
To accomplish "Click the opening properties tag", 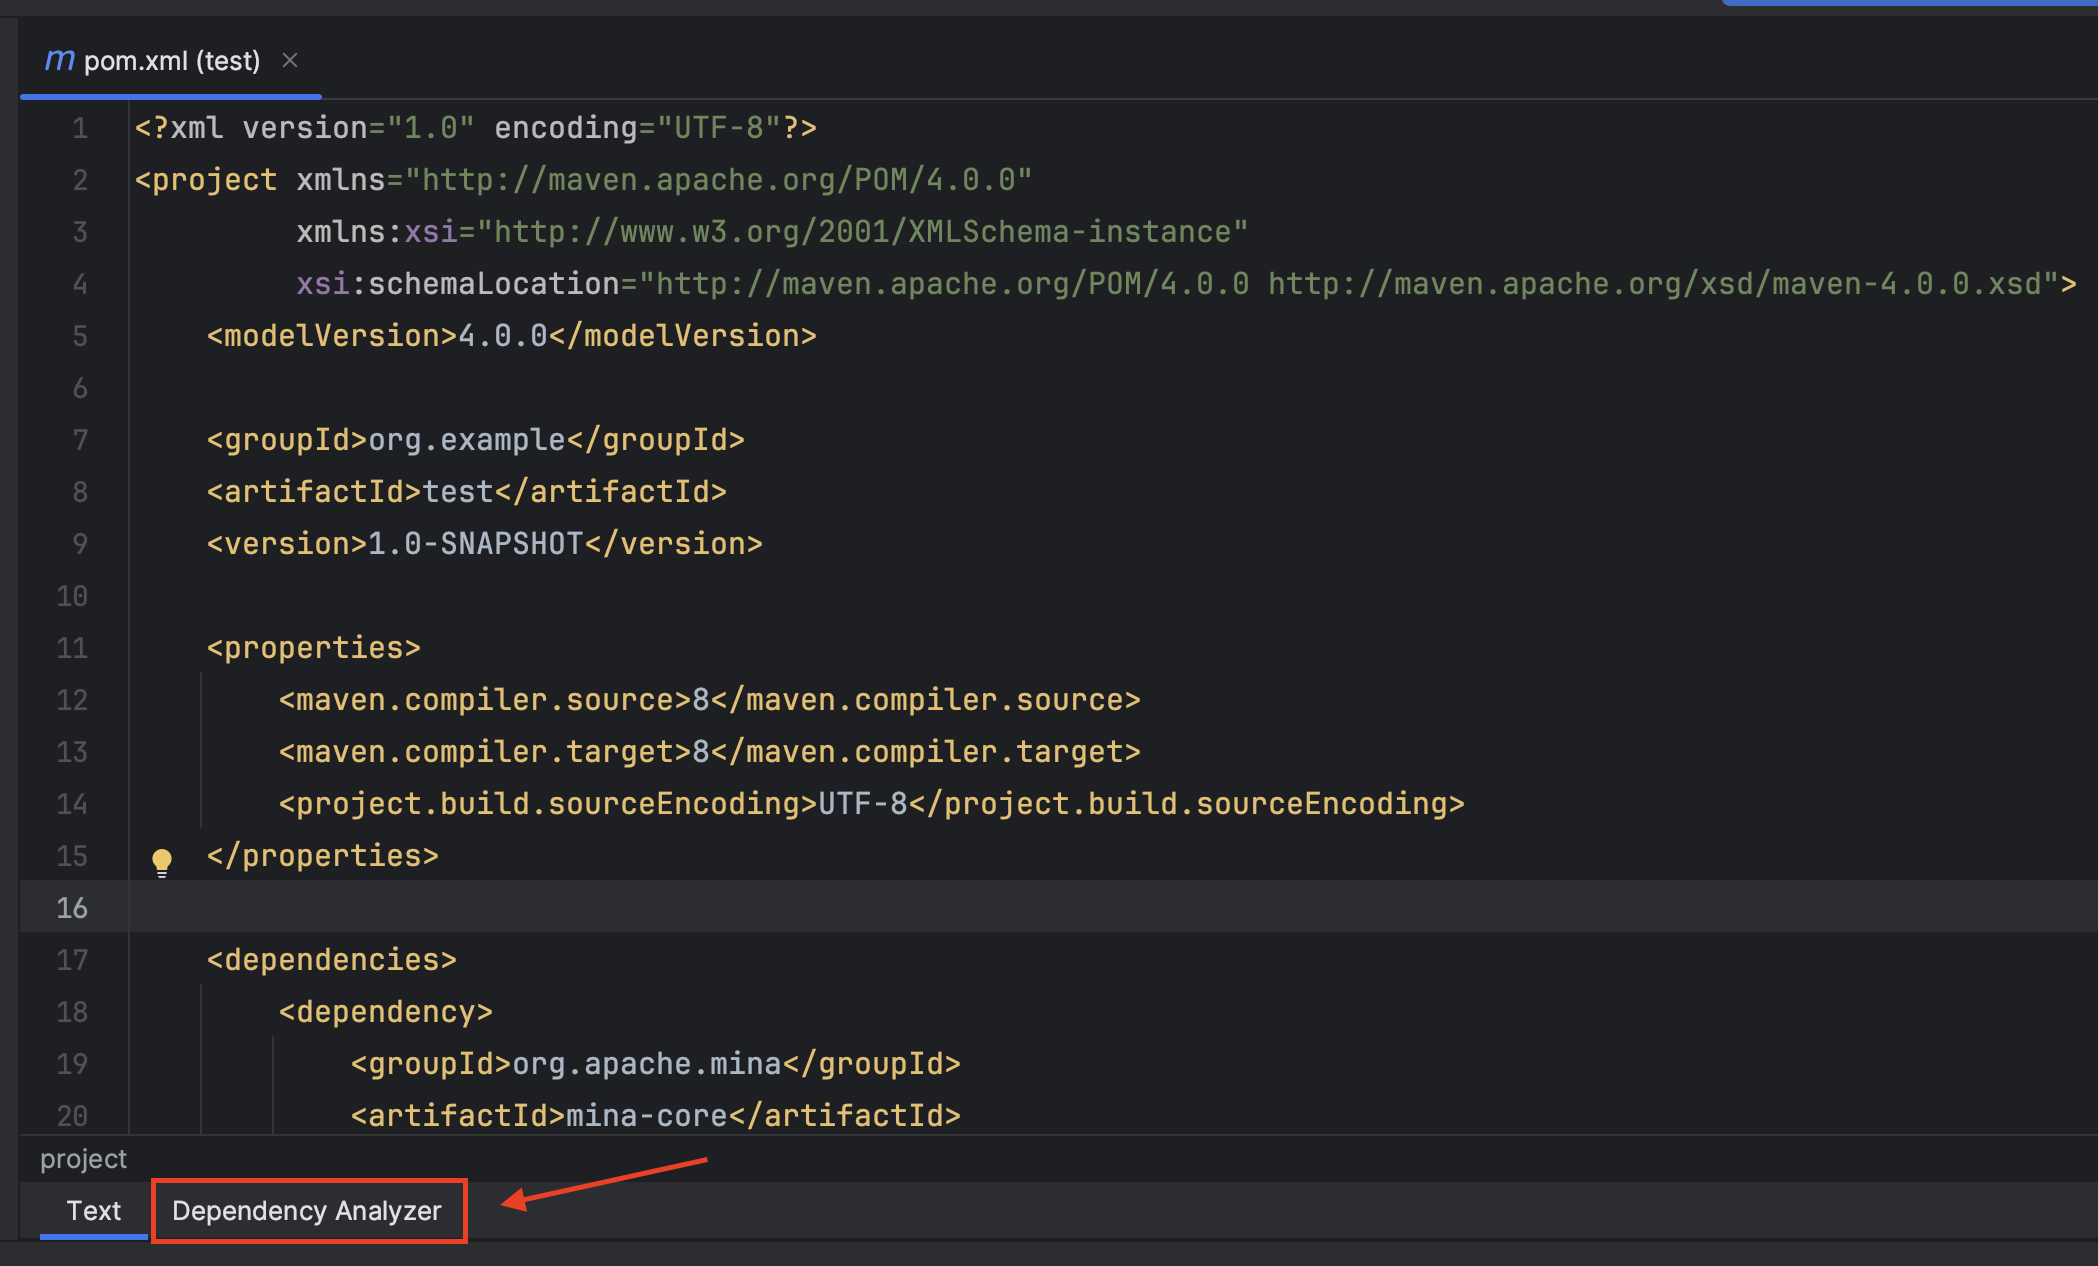I will point(313,648).
